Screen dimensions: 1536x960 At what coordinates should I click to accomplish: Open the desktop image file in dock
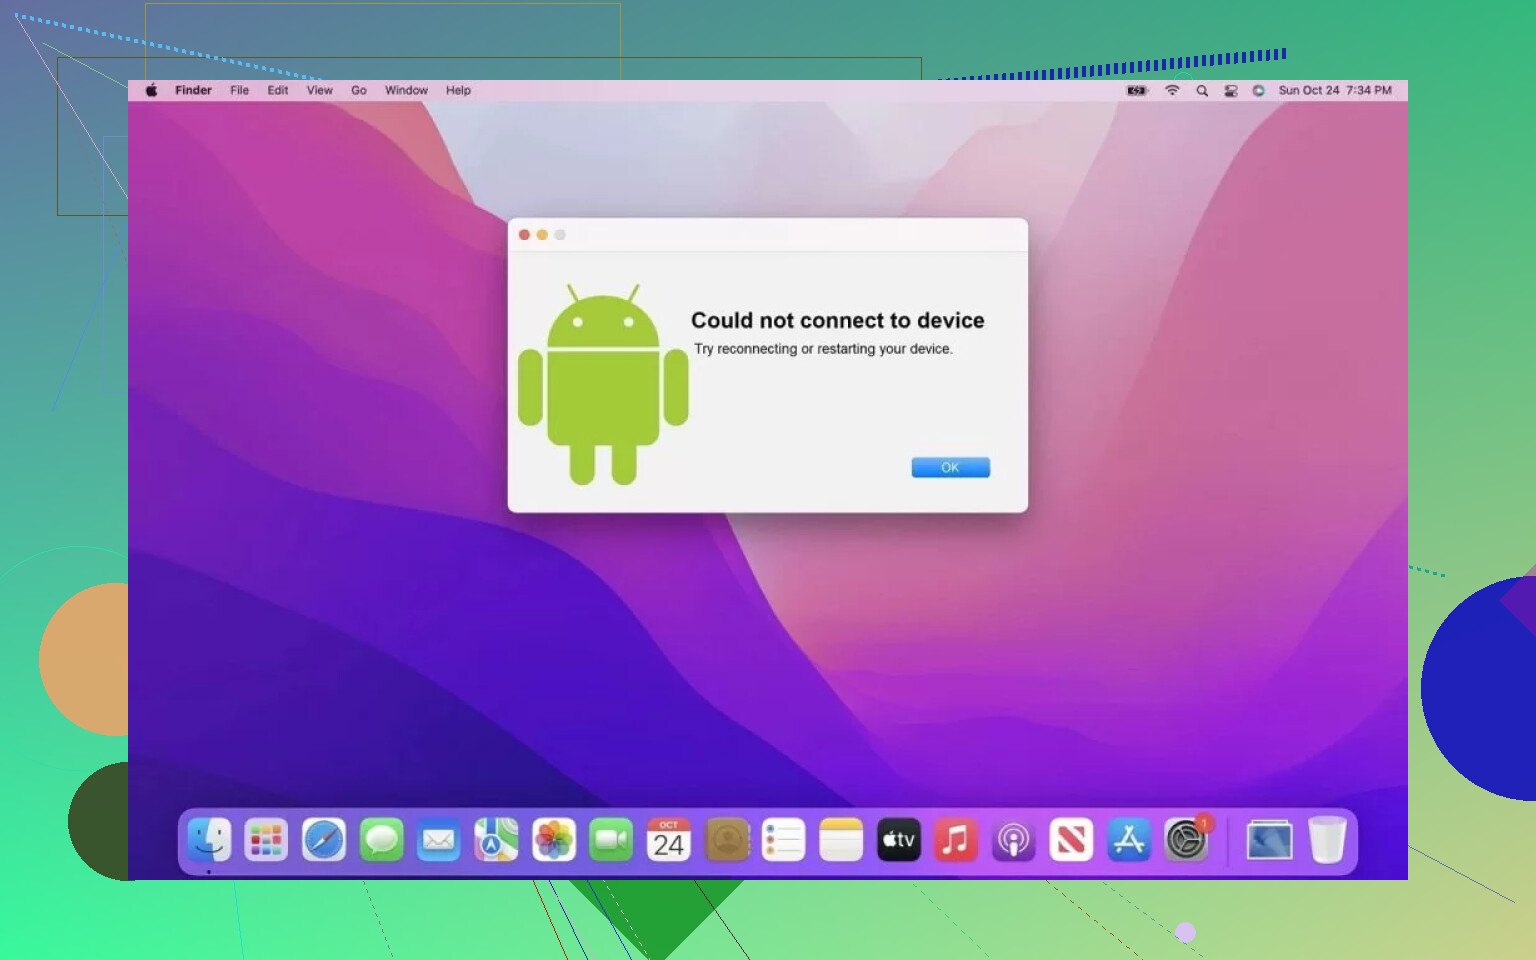(1269, 840)
